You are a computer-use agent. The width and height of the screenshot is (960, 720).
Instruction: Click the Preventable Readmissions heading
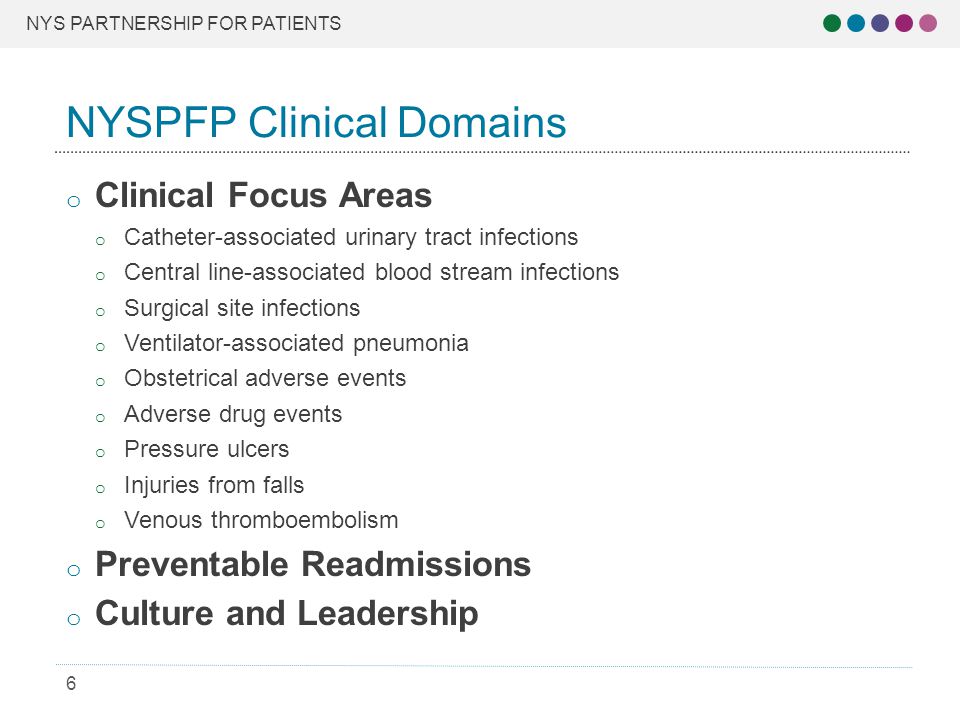pyautogui.click(x=313, y=564)
